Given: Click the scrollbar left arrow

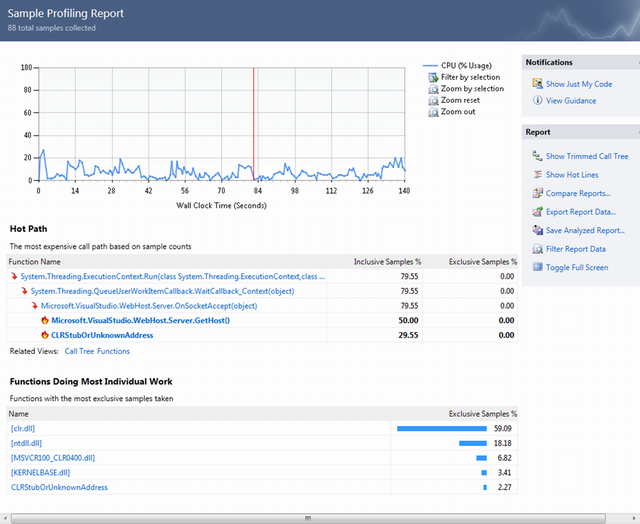Looking at the screenshot, I should pos(4,518).
